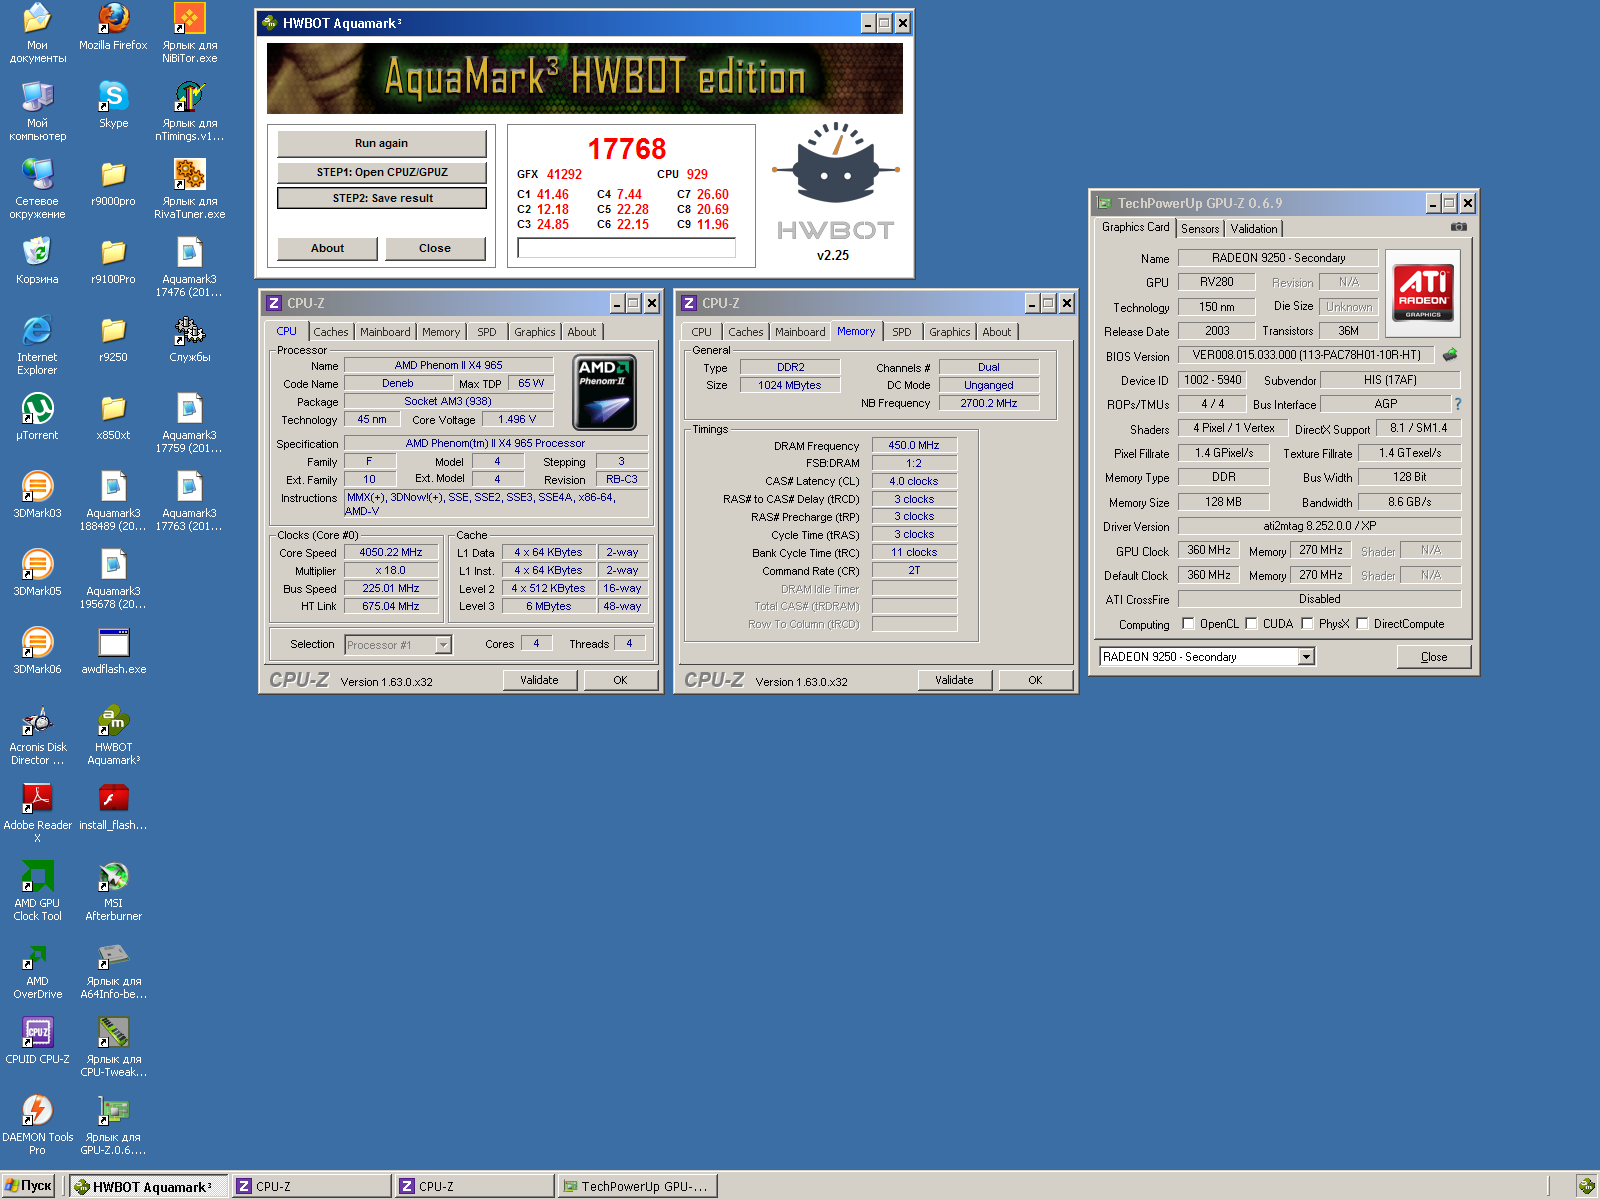The height and width of the screenshot is (1200, 1600).
Task: Click Validate in the left CPU-Z window
Action: [539, 680]
